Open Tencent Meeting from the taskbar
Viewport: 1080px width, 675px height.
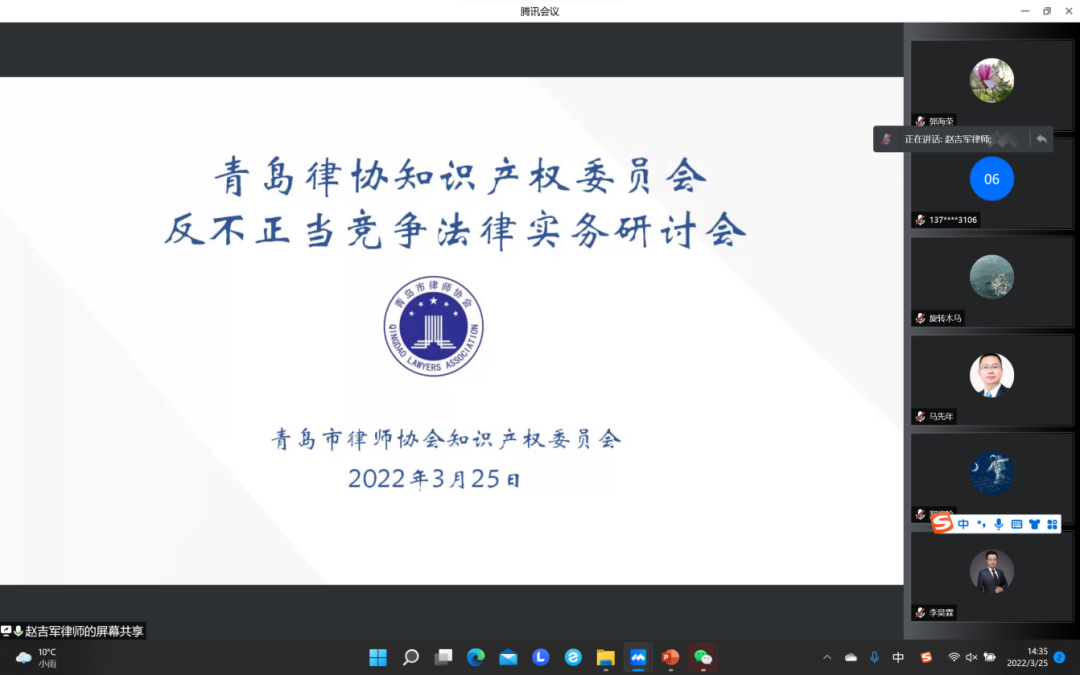(637, 657)
